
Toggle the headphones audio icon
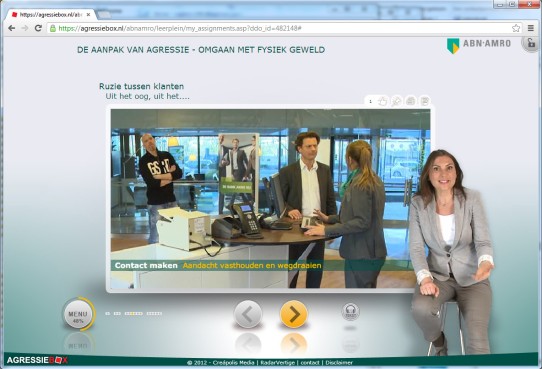pyautogui.click(x=351, y=312)
